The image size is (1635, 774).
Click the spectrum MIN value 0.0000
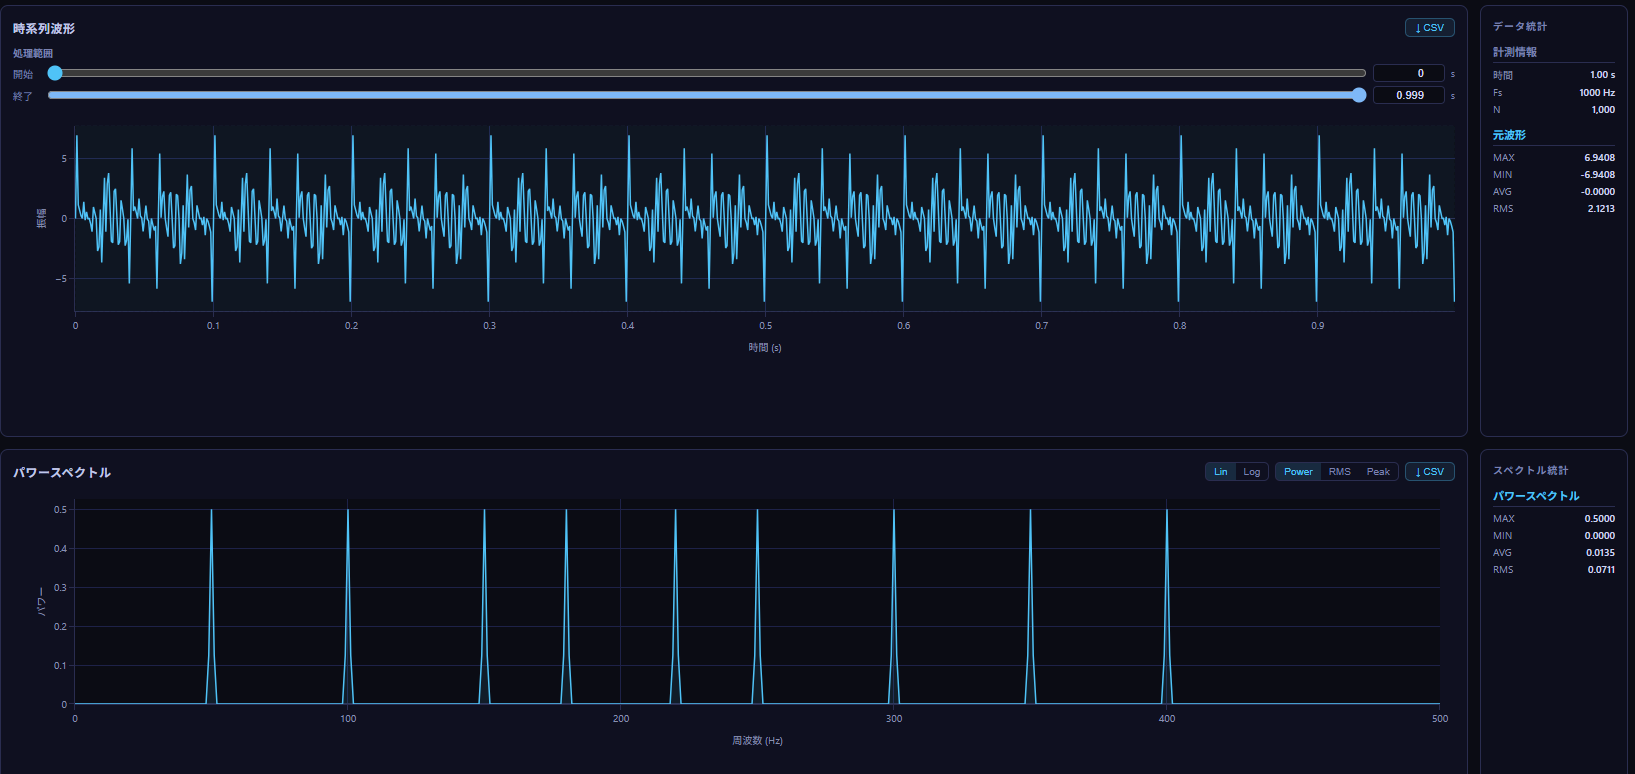coord(1599,536)
